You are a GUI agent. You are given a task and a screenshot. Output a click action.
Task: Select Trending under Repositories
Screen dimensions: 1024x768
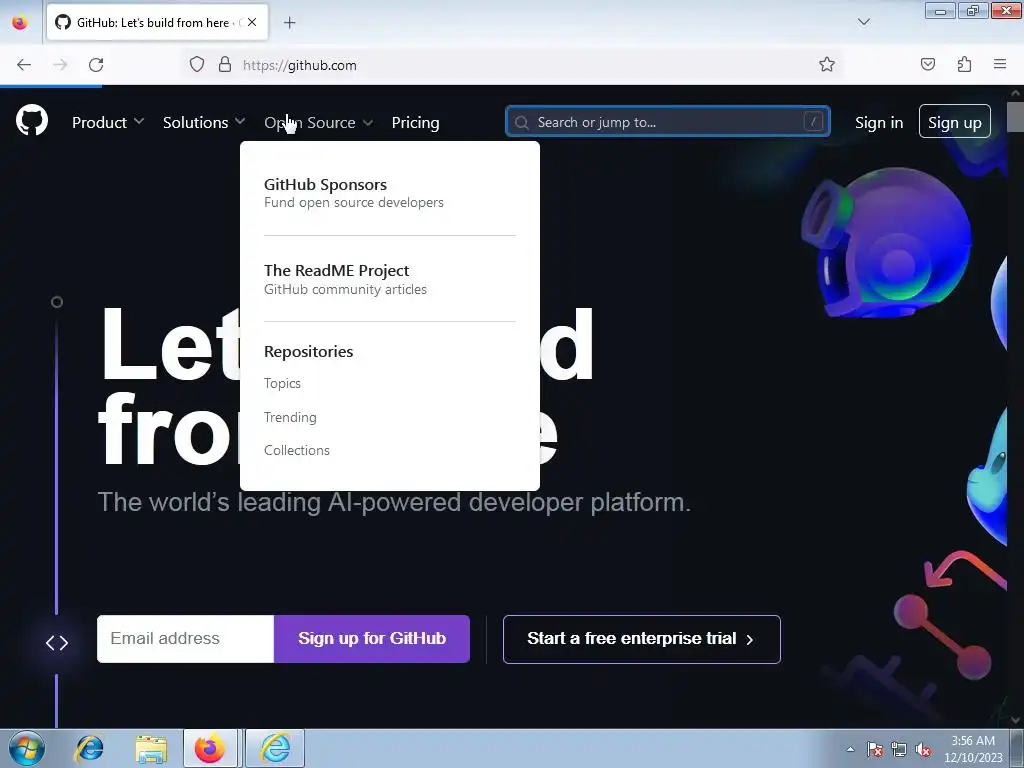coord(290,417)
